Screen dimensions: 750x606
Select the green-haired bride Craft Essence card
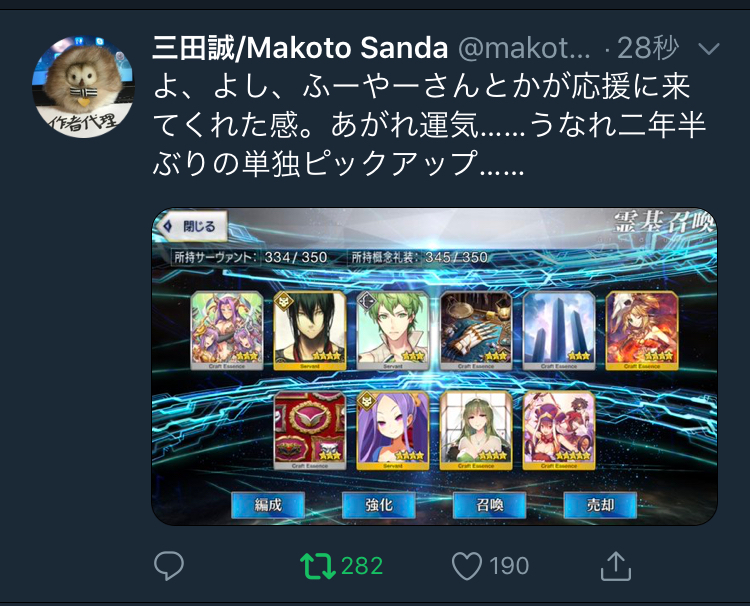pos(476,430)
